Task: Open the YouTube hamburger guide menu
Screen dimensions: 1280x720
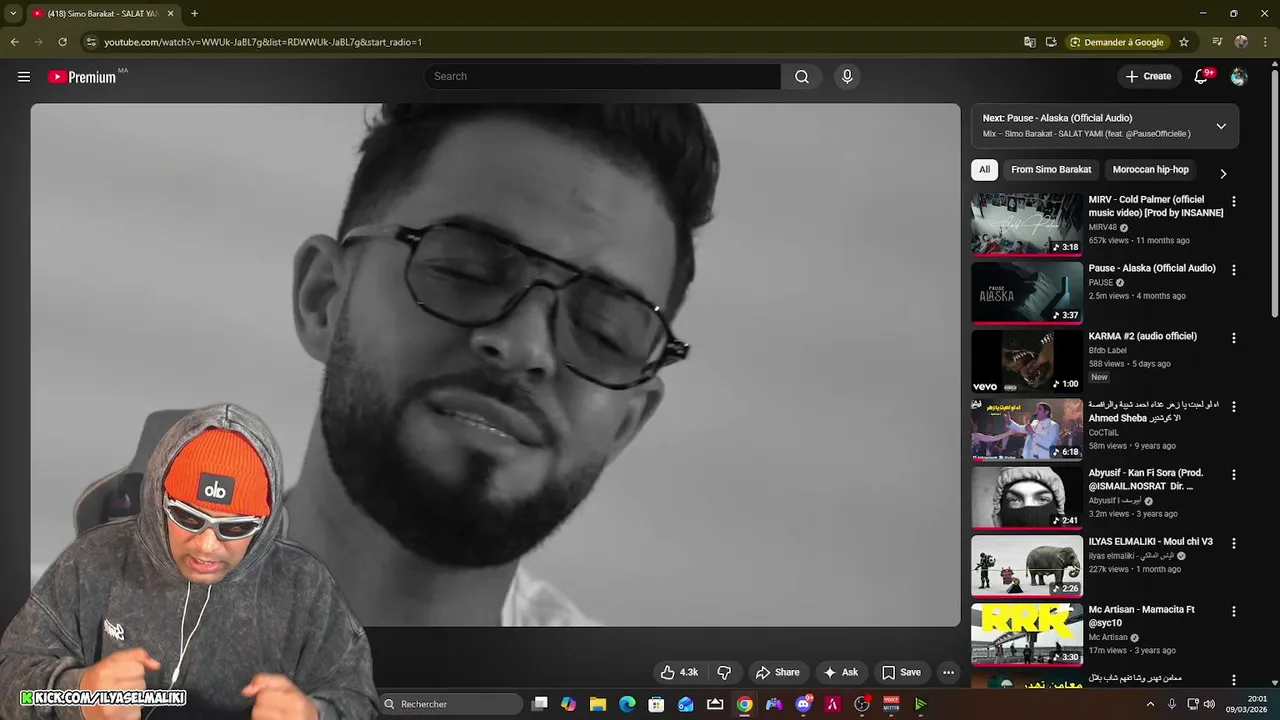Action: click(24, 77)
